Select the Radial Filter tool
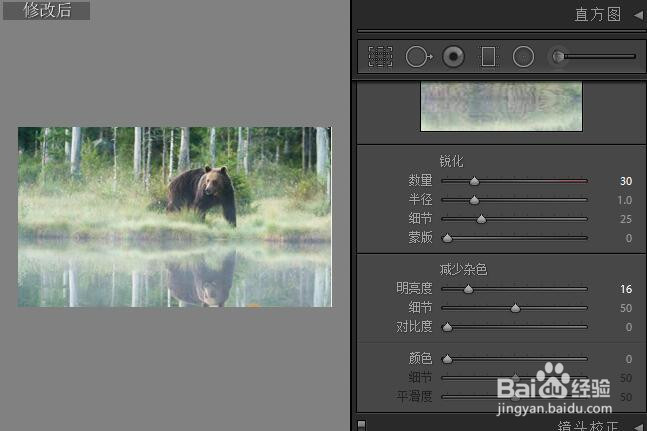Image resolution: width=647 pixels, height=431 pixels. click(x=523, y=57)
